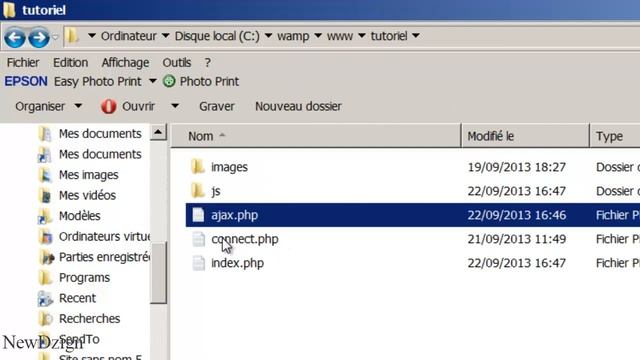
Task: Sort by the Nom column header
Action: tap(316, 136)
